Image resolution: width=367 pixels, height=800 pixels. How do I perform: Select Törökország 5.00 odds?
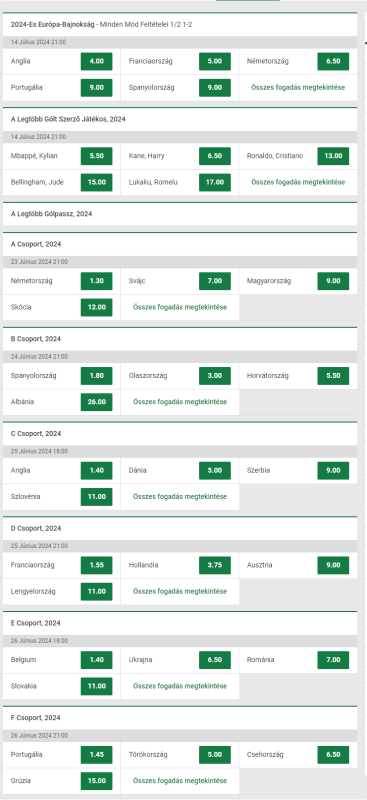215,755
